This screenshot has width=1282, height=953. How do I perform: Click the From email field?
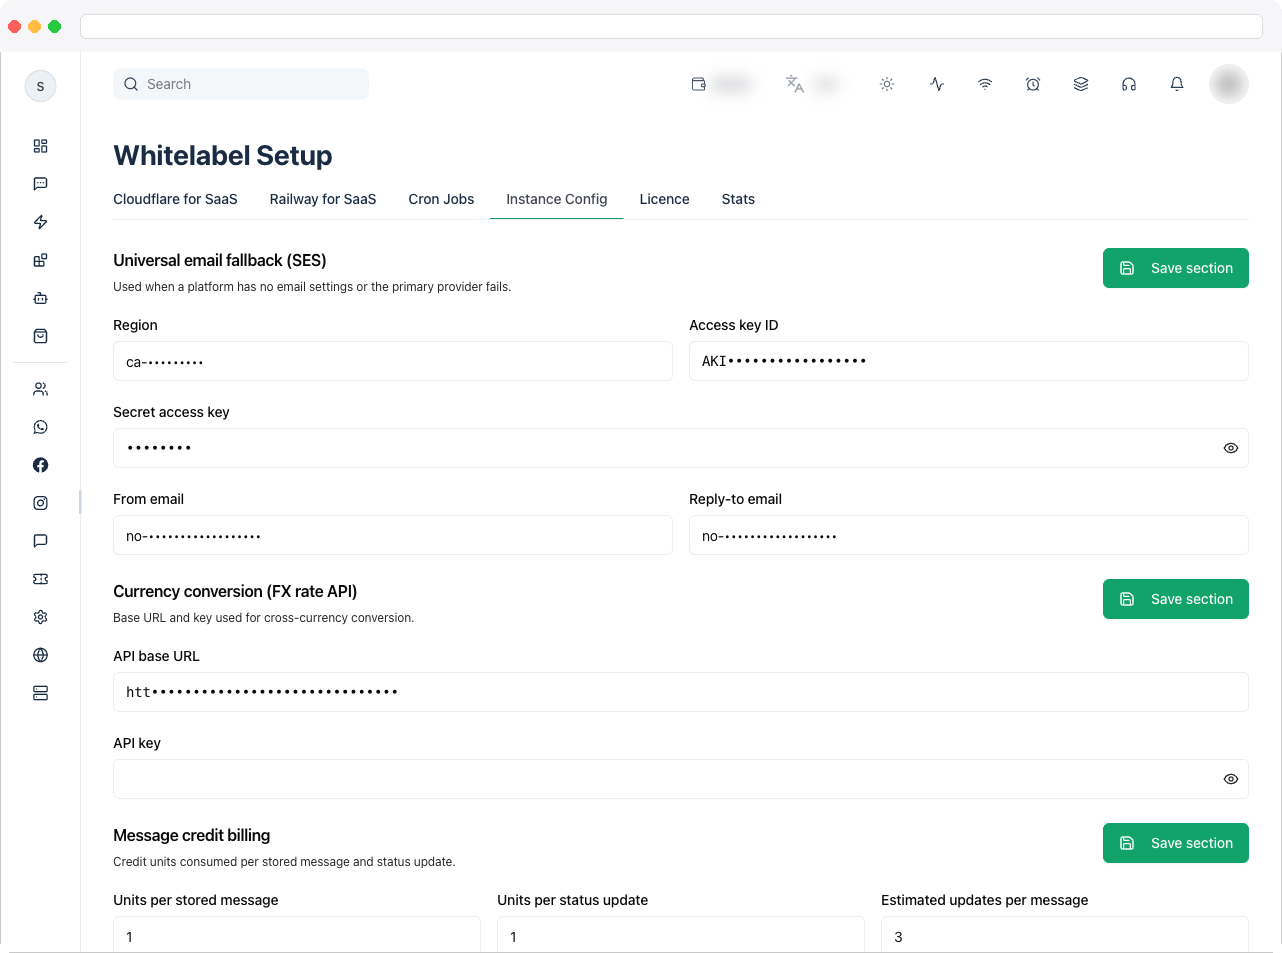[x=393, y=535]
